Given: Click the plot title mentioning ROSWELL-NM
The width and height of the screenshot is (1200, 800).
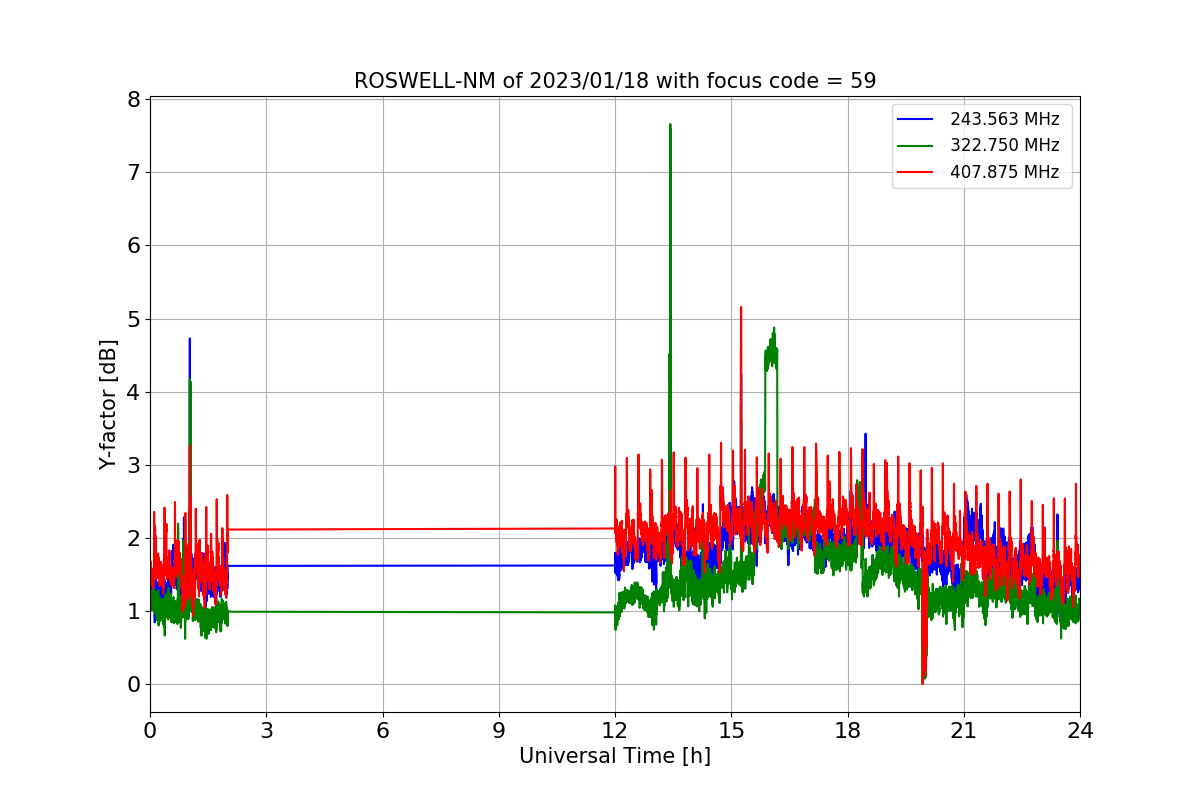Looking at the screenshot, I should pyautogui.click(x=615, y=81).
